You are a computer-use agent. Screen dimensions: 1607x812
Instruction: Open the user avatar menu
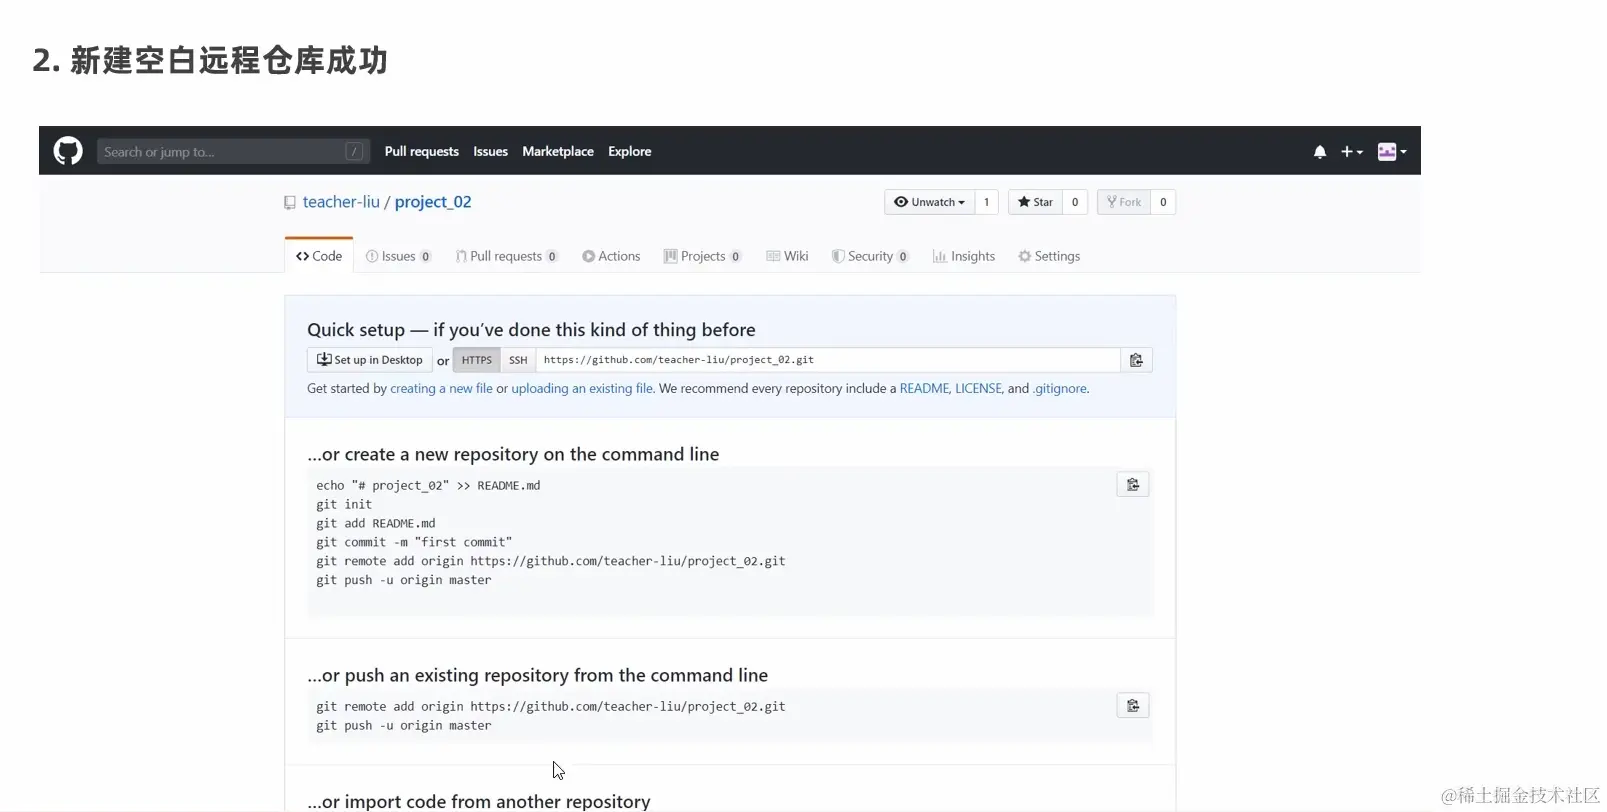1391,152
